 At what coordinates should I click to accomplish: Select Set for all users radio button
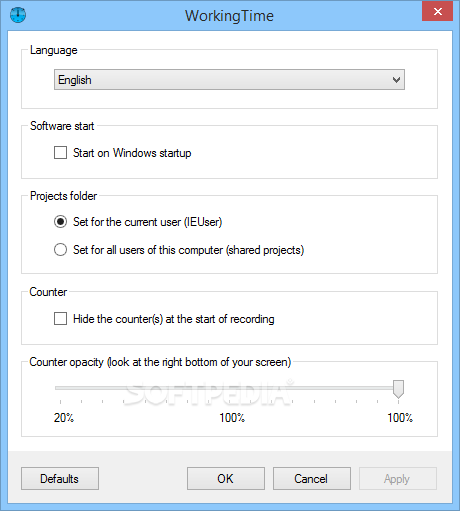(x=60, y=250)
